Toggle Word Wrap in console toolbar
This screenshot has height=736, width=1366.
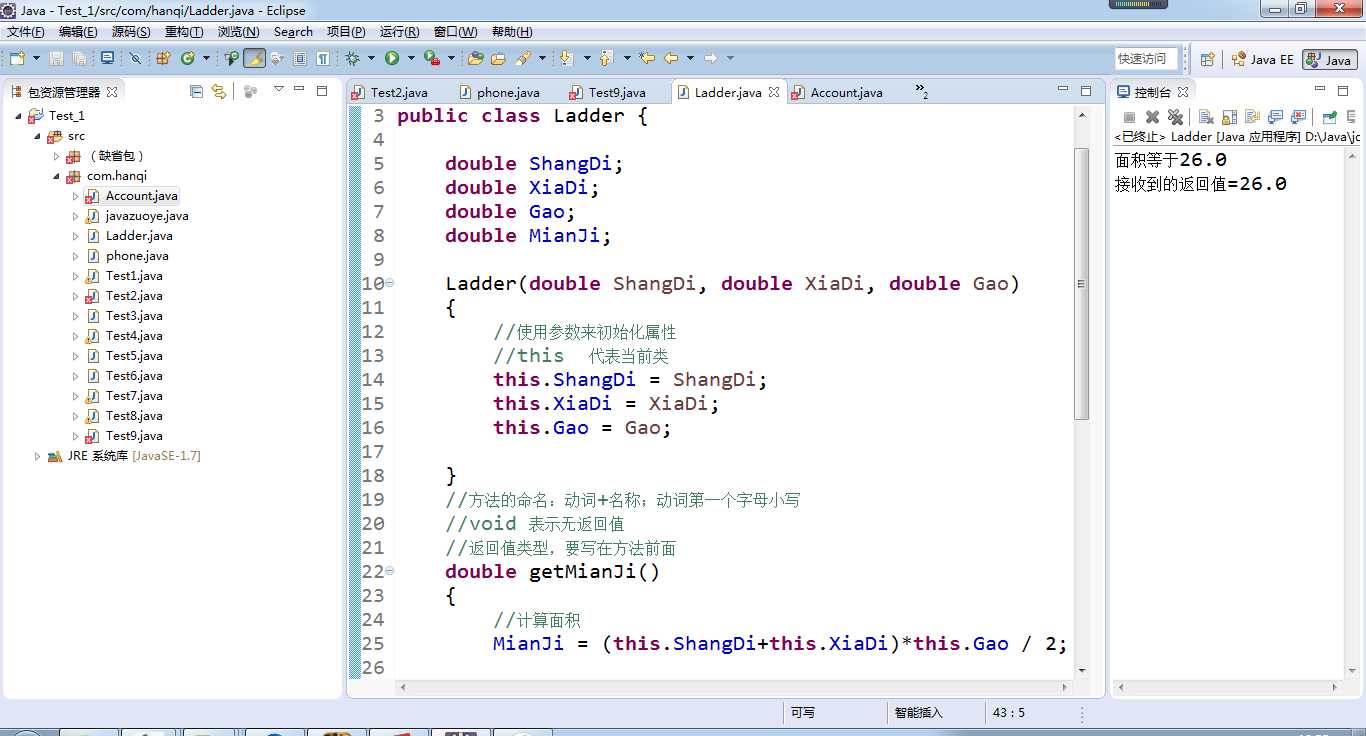1252,117
